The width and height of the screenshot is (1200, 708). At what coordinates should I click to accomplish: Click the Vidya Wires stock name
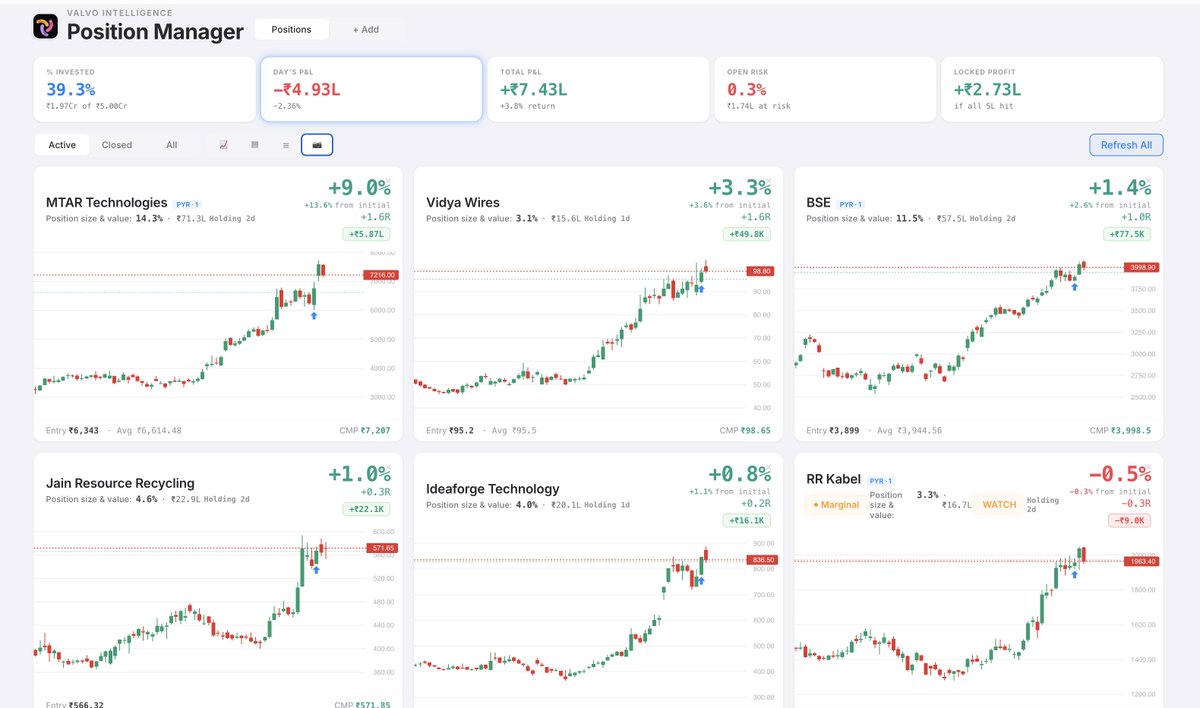pos(463,203)
